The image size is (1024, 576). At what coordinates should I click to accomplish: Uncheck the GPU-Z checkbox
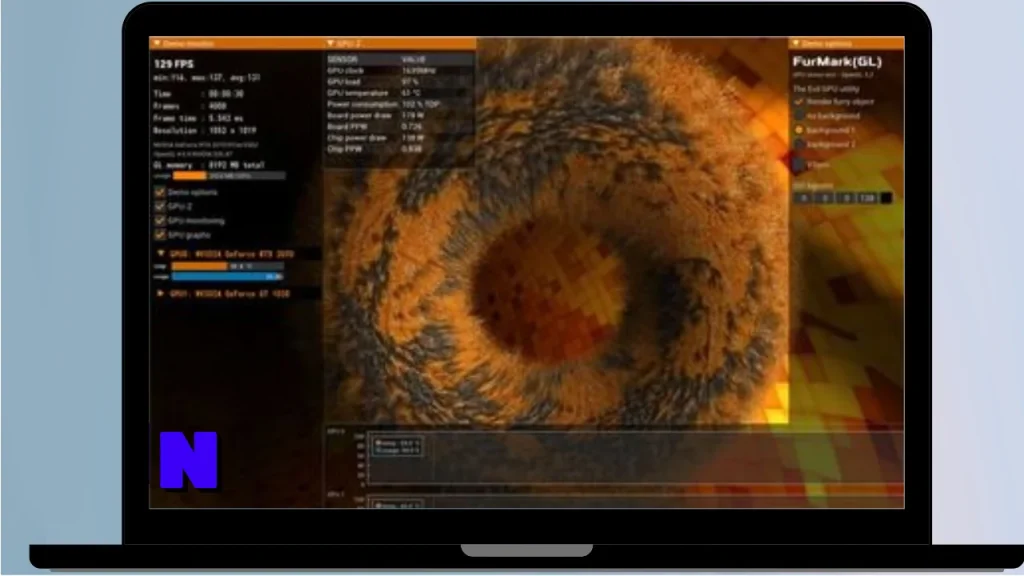click(x=160, y=206)
